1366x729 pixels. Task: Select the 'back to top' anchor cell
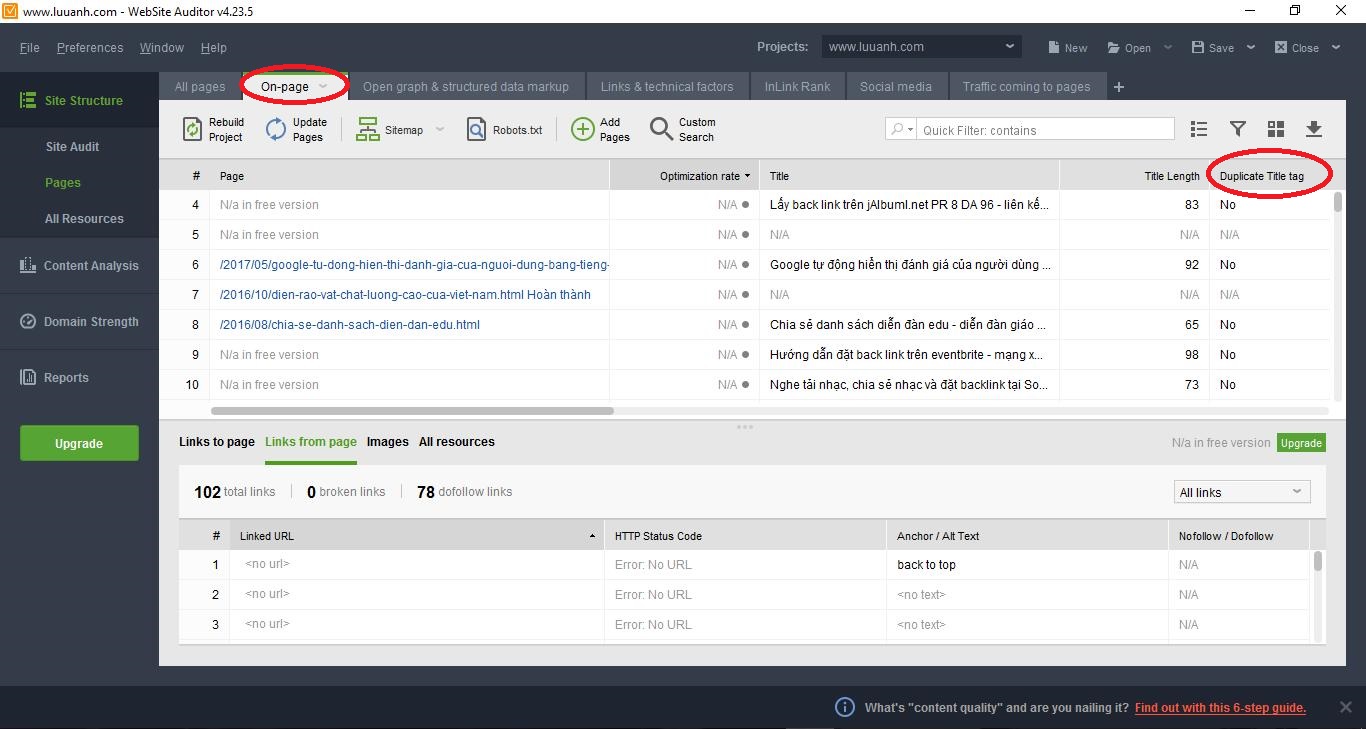tap(1027, 565)
